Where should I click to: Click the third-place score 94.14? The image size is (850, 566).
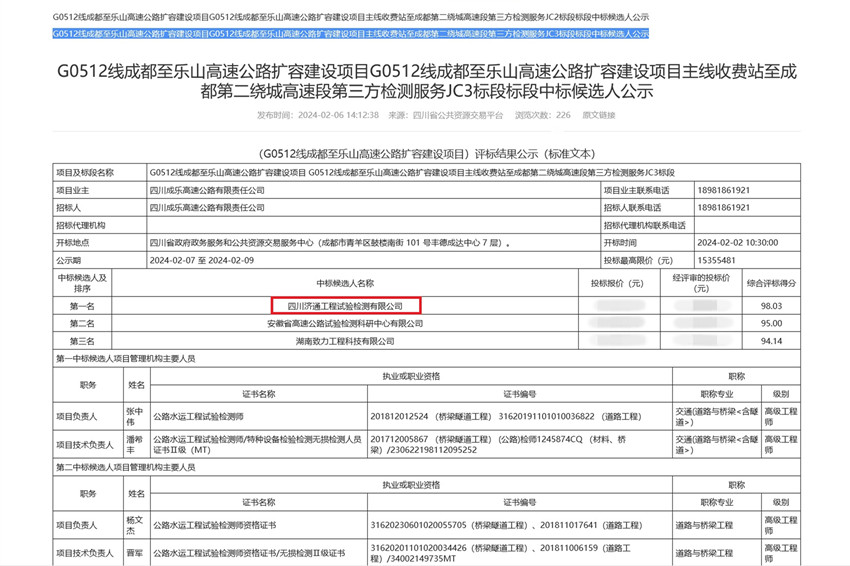pyautogui.click(x=770, y=341)
